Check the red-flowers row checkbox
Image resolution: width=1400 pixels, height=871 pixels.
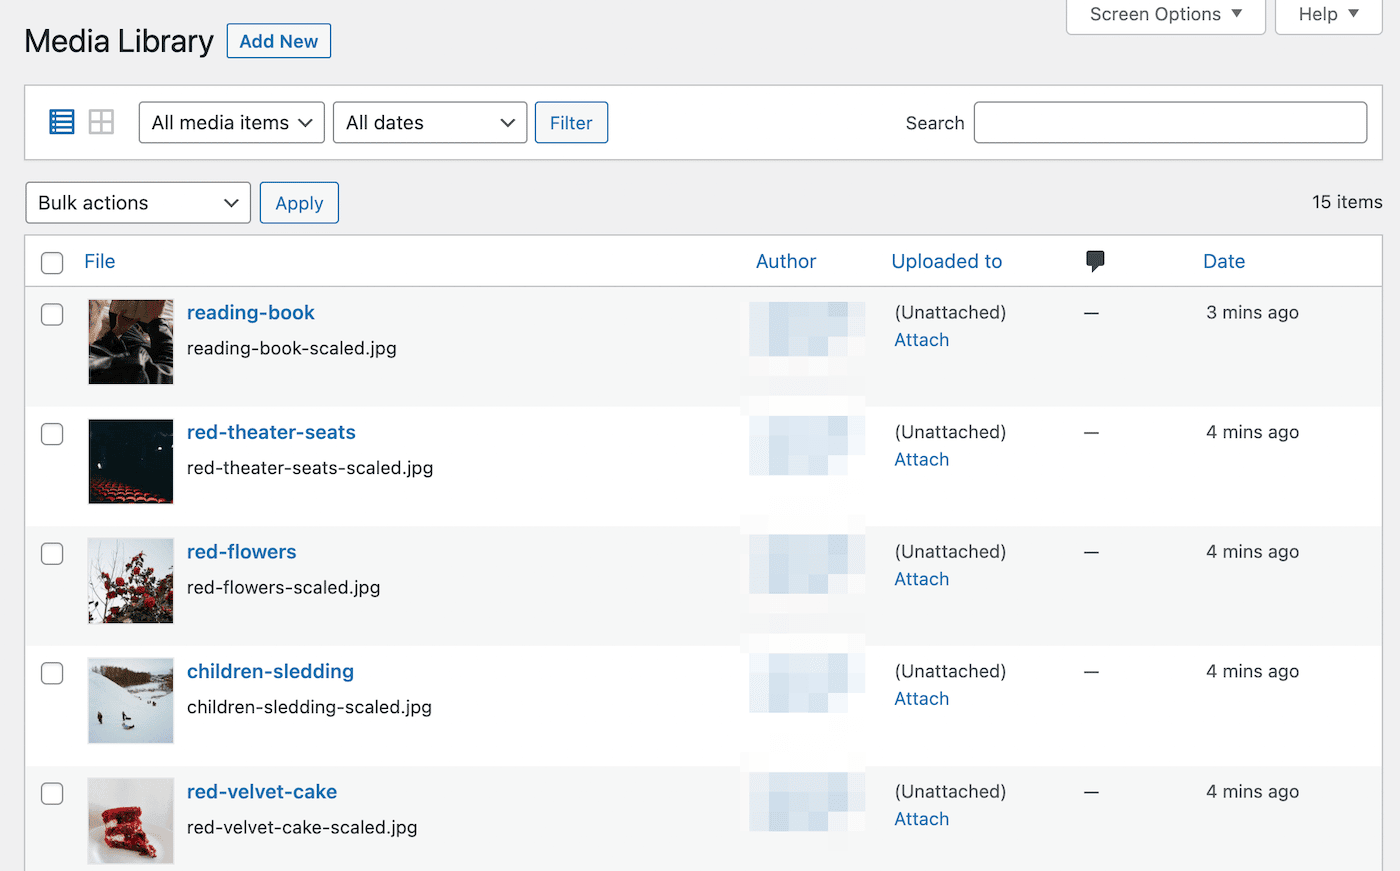coord(52,554)
